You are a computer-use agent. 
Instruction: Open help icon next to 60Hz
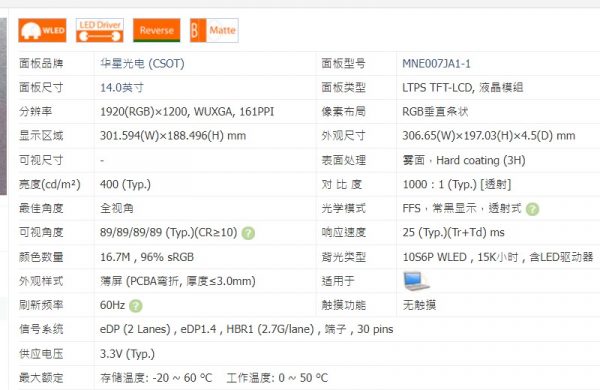click(136, 306)
